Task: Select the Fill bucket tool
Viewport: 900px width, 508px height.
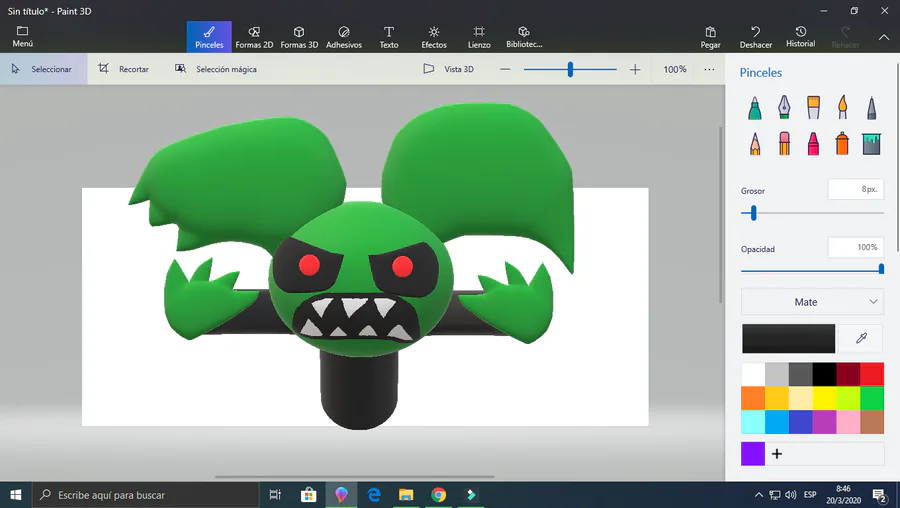Action: (871, 144)
